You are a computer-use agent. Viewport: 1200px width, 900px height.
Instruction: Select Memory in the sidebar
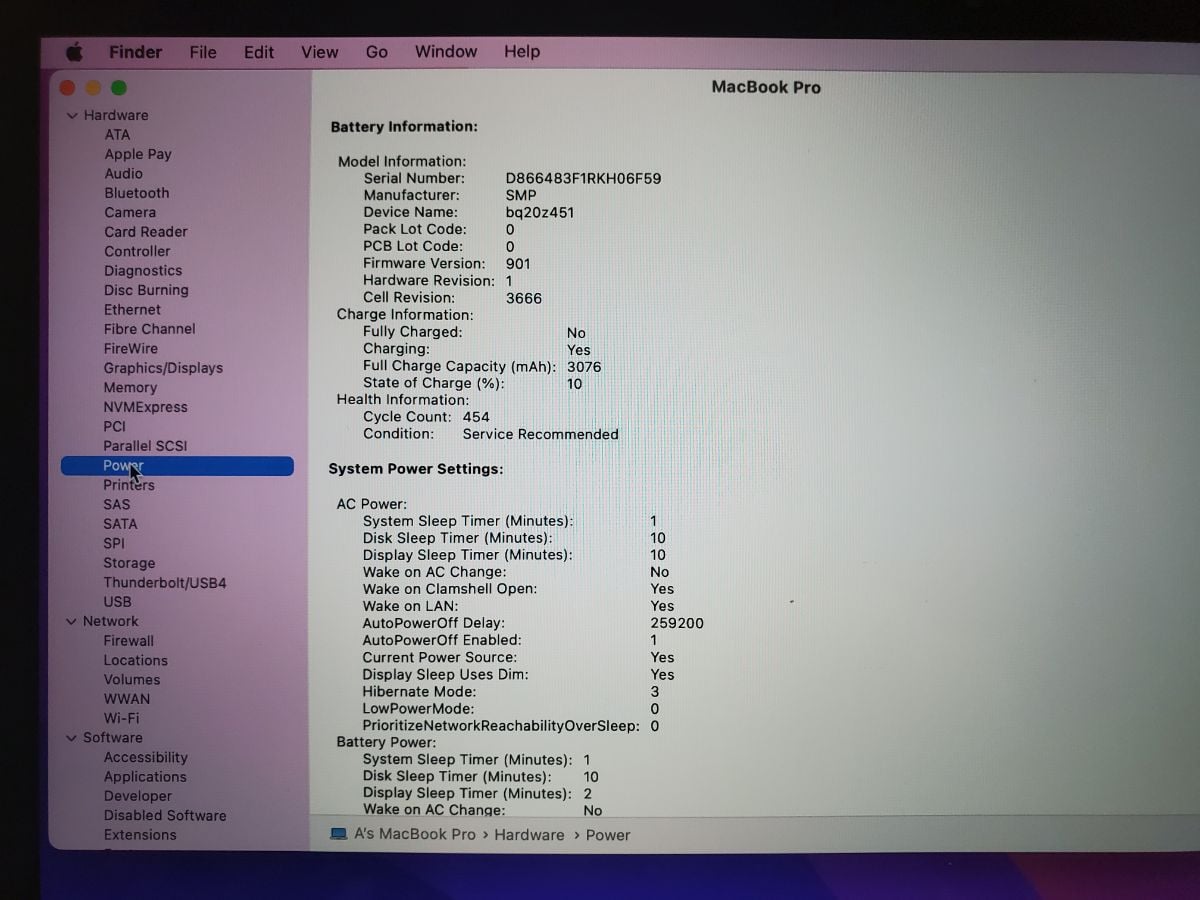pos(130,388)
